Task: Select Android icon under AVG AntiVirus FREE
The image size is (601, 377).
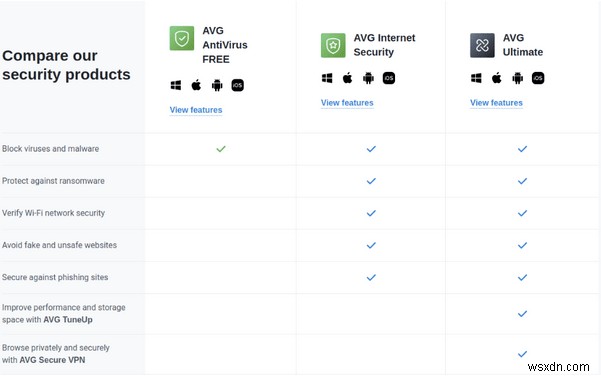Action: (x=217, y=85)
